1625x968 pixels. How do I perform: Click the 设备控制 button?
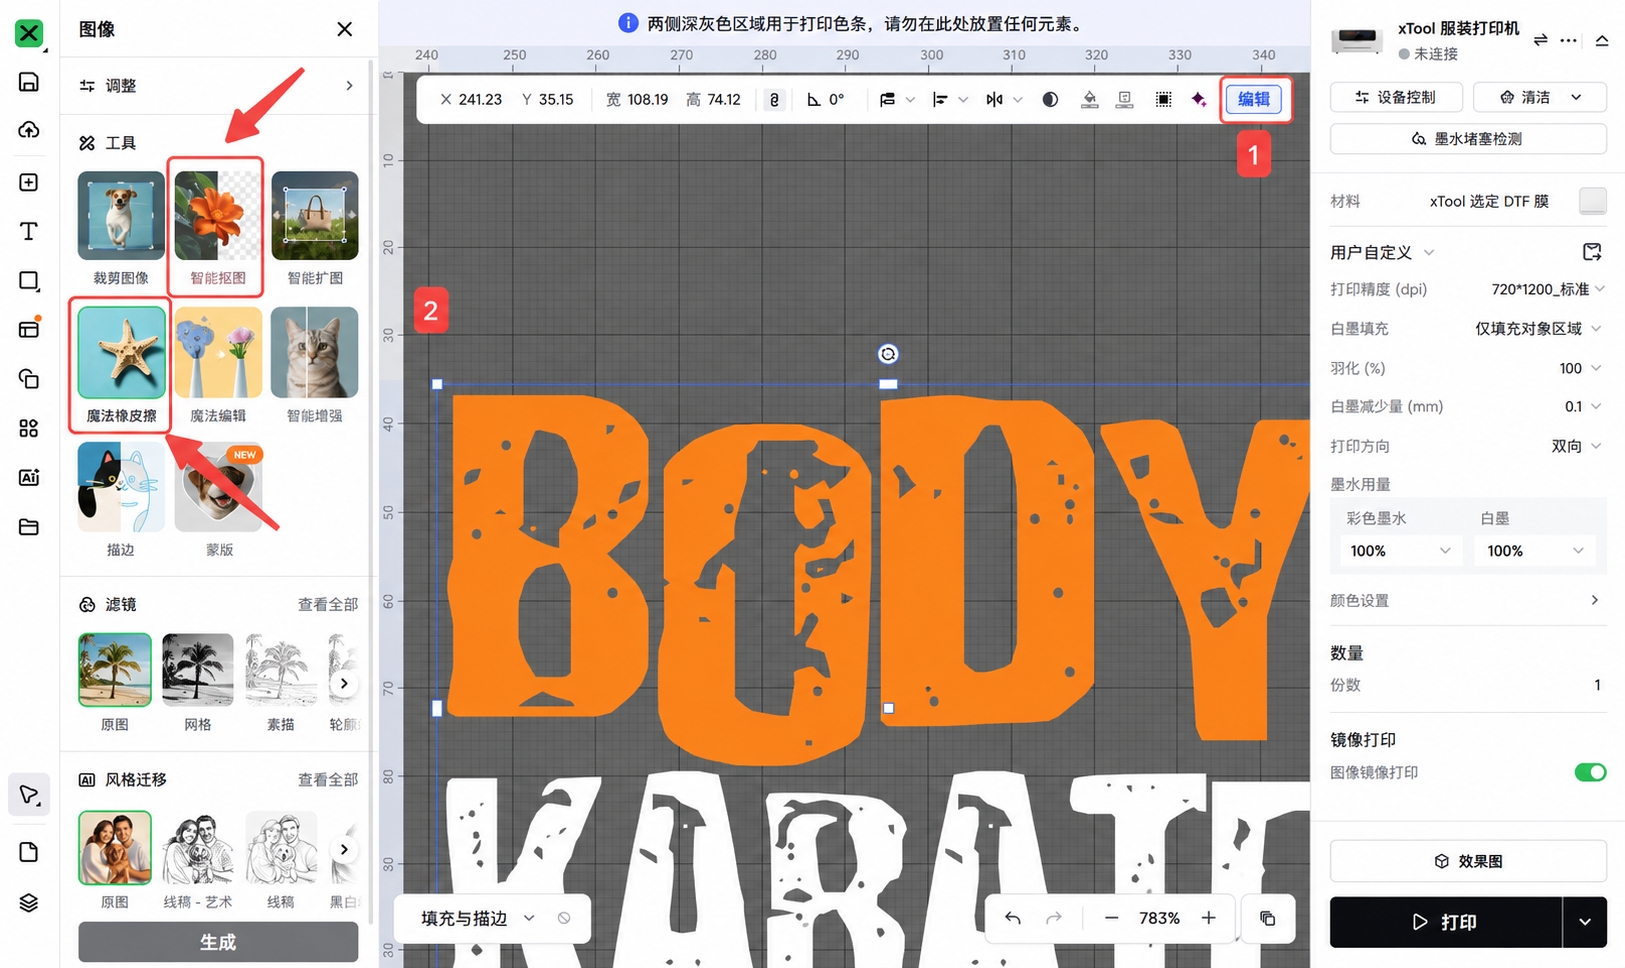point(1396,97)
